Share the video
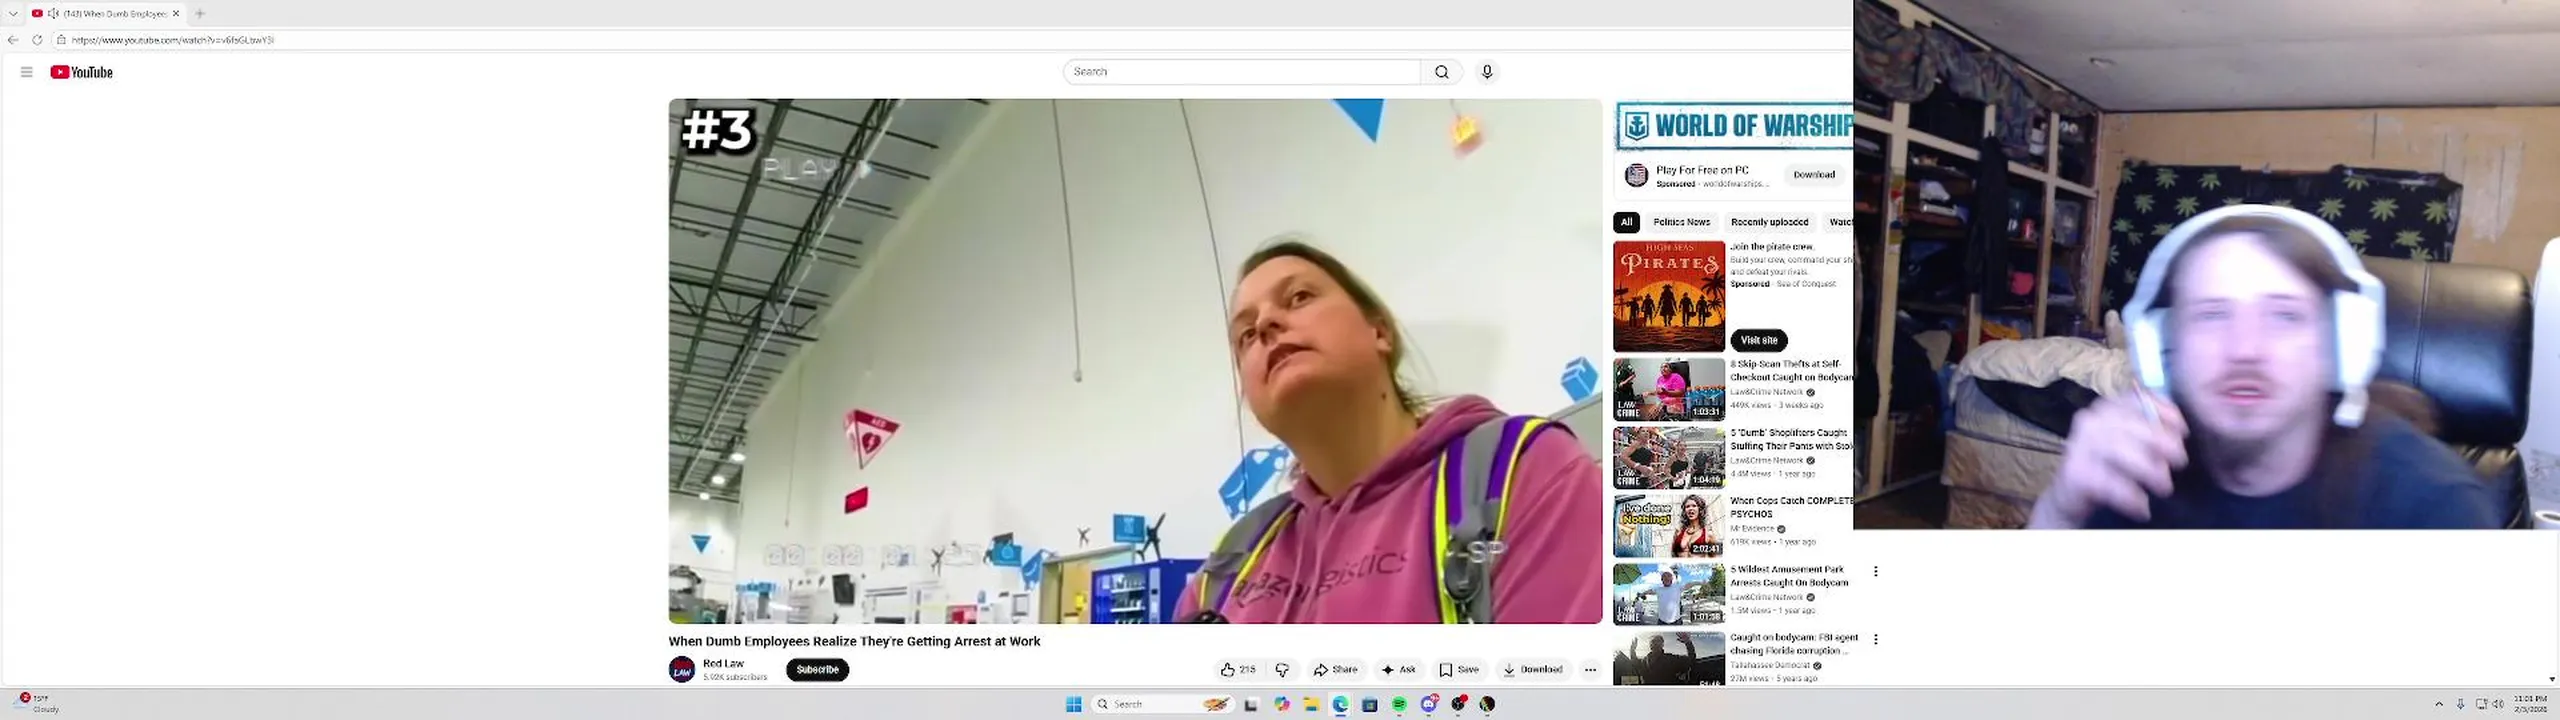The image size is (2560, 720). coord(1335,670)
